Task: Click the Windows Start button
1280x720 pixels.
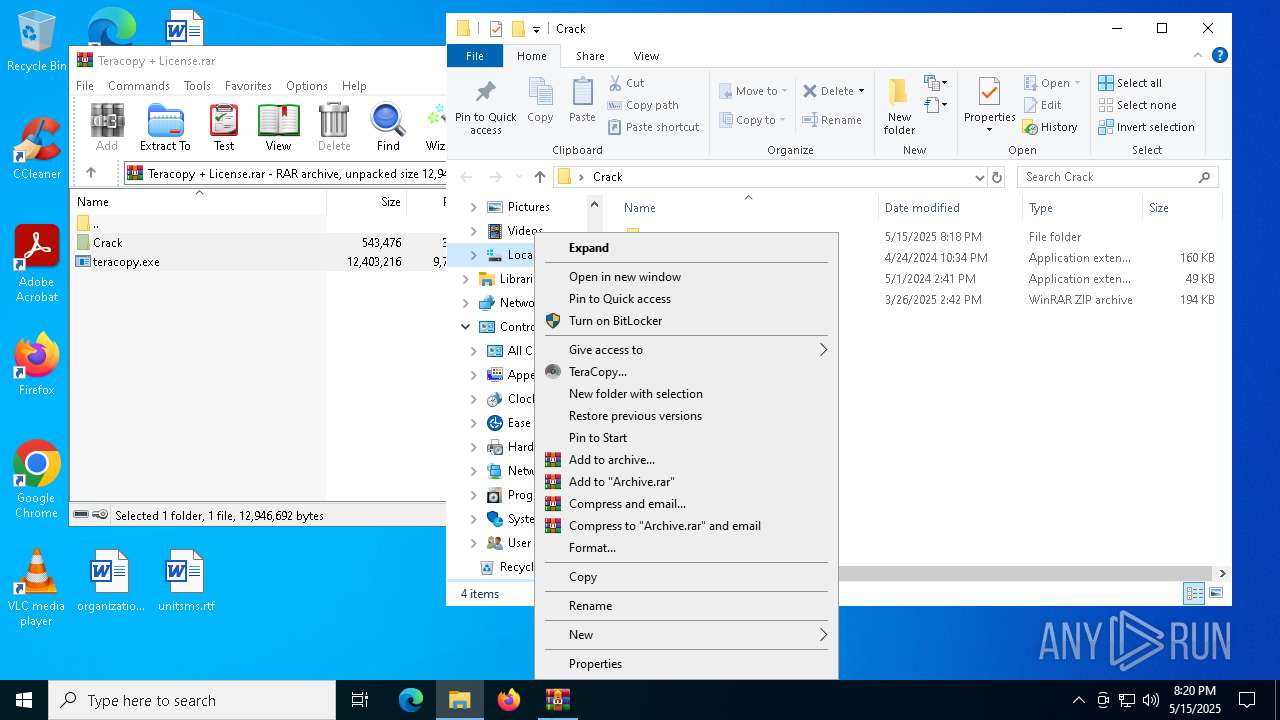Action: click(24, 700)
